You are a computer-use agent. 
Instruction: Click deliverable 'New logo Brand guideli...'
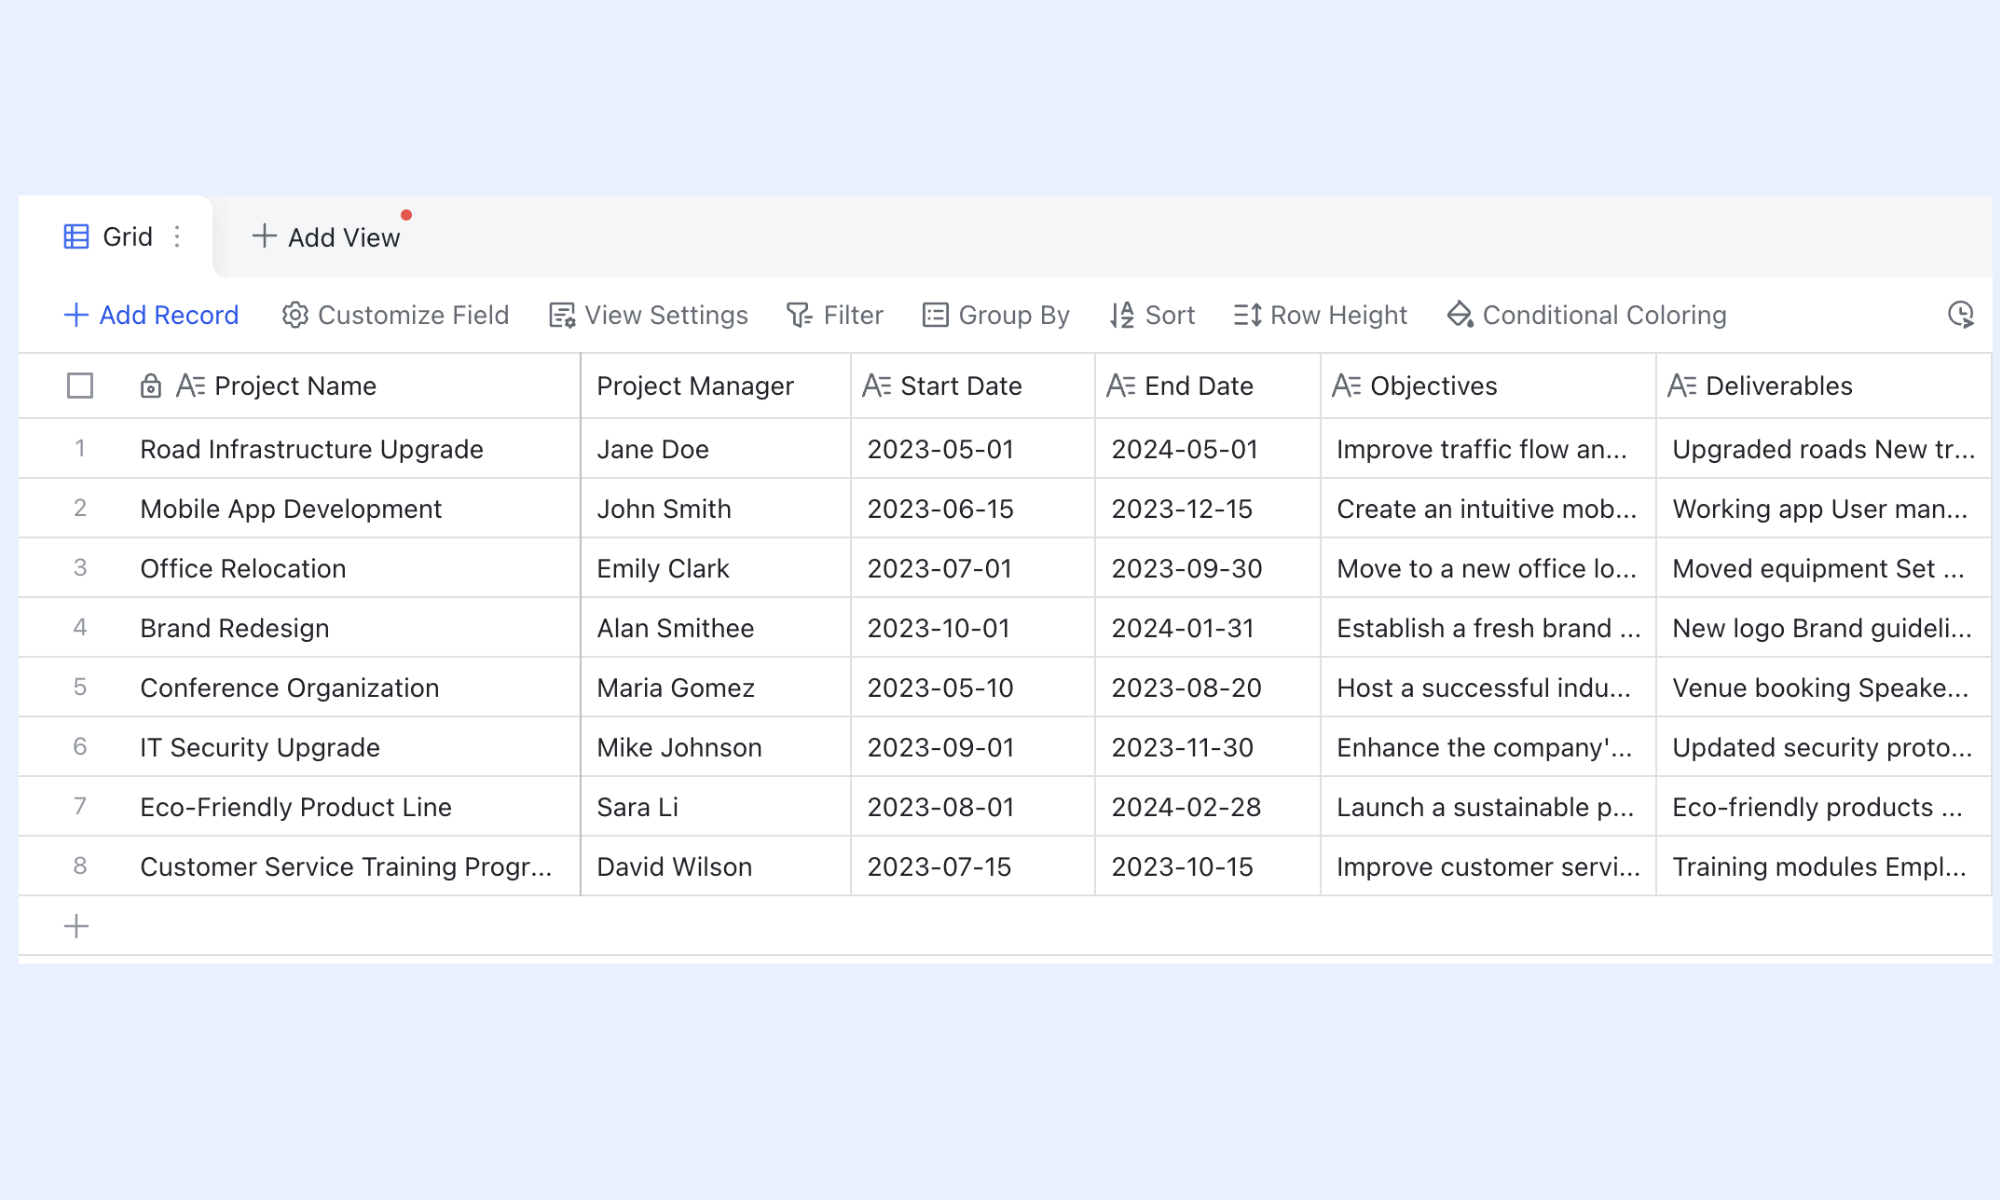coord(1824,628)
